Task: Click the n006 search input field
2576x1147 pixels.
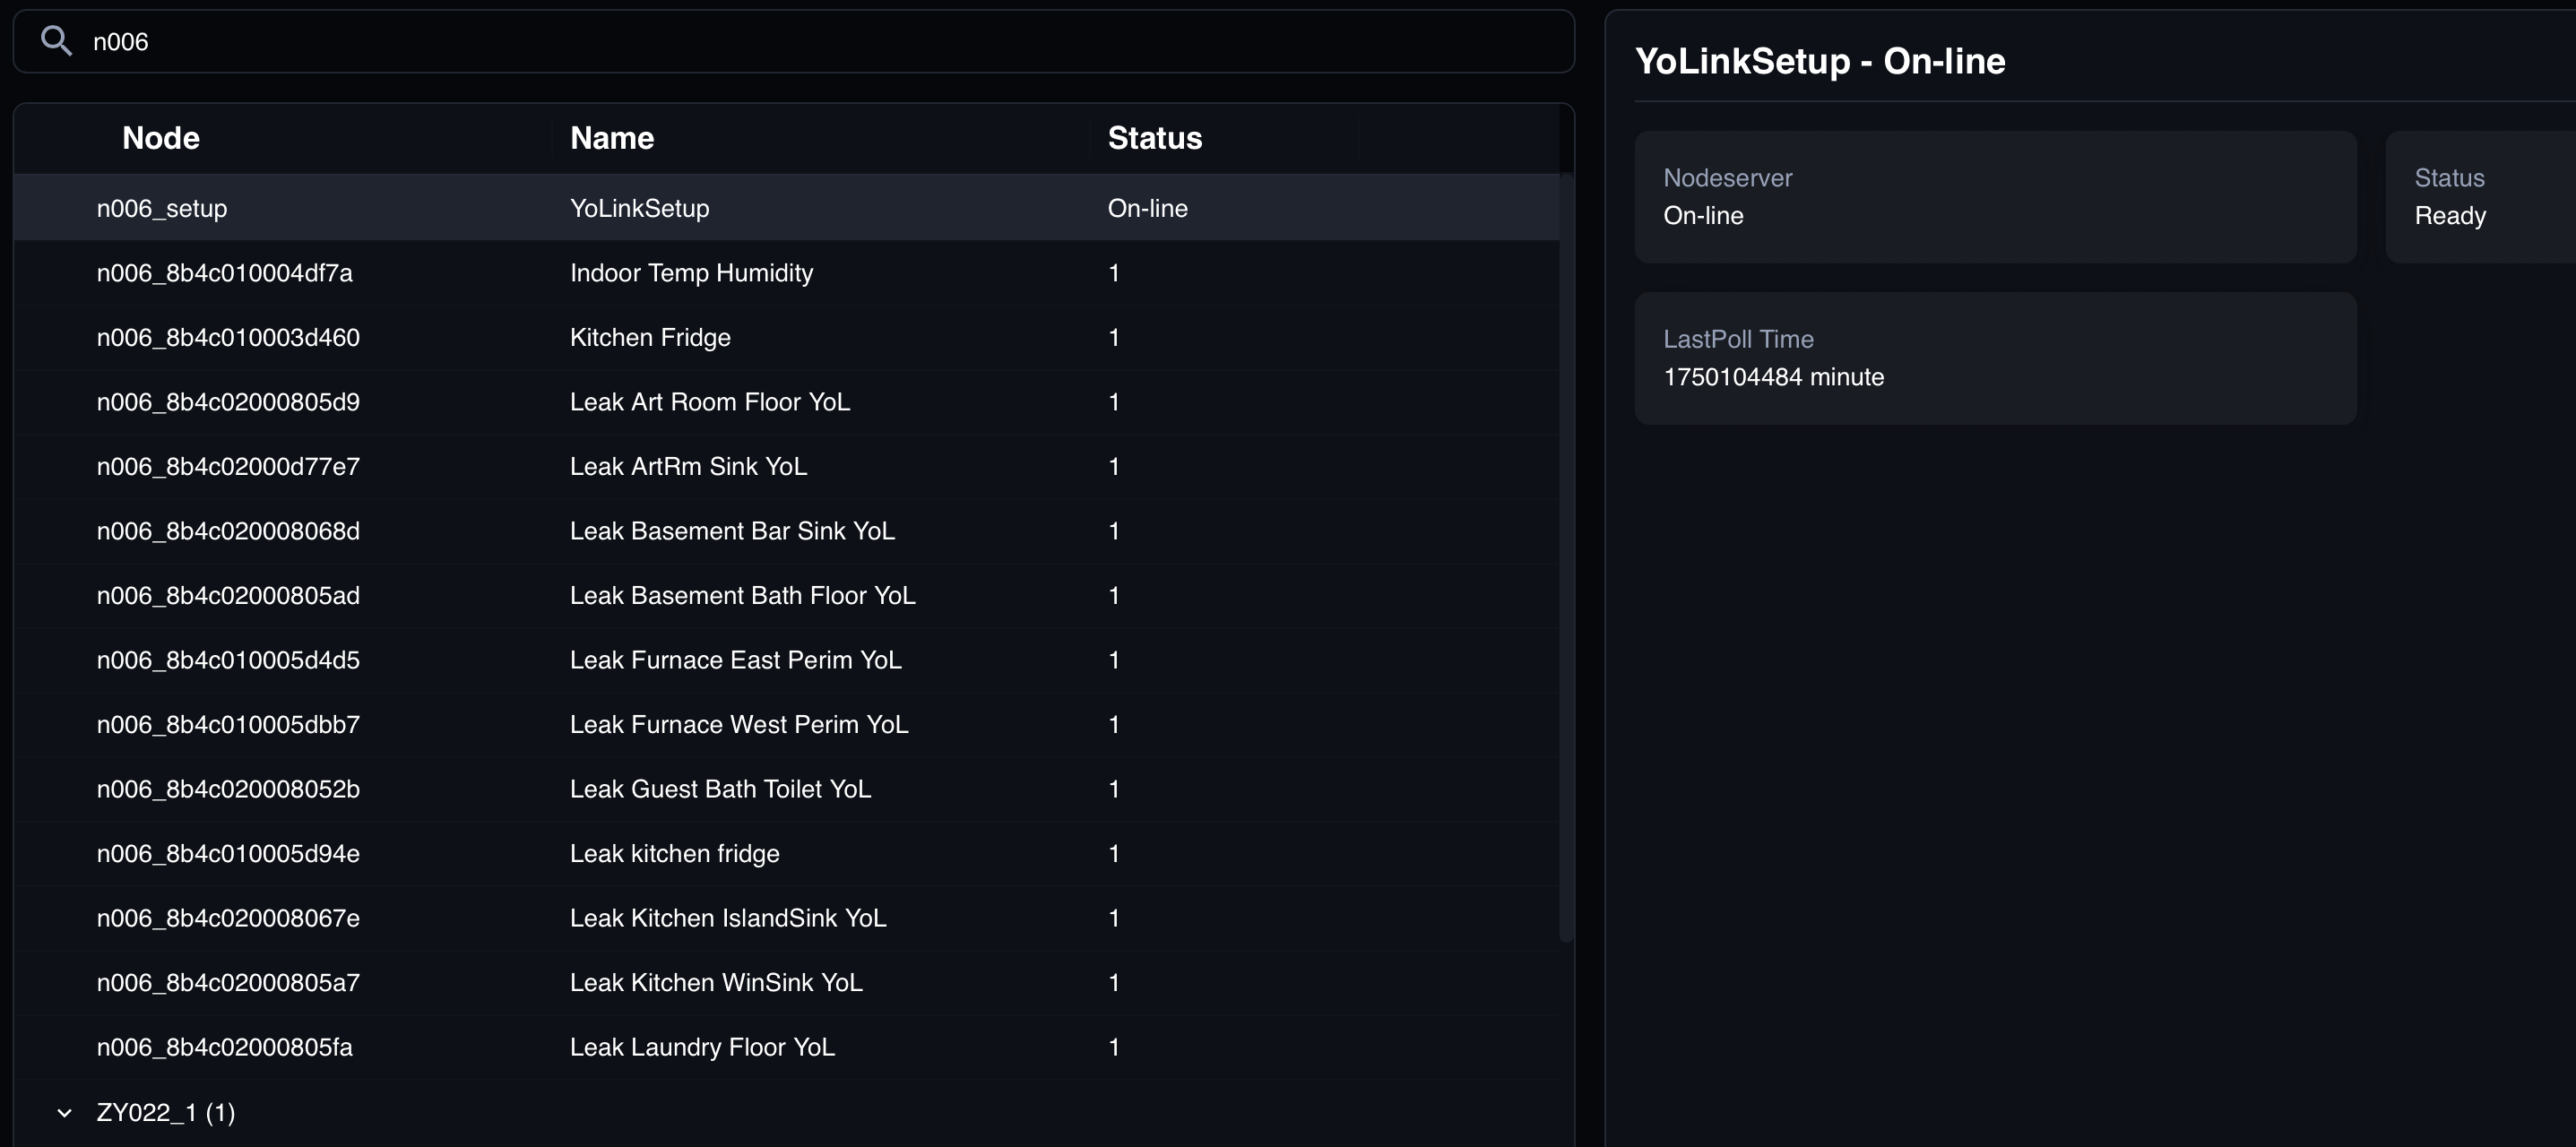Action: click(800, 42)
